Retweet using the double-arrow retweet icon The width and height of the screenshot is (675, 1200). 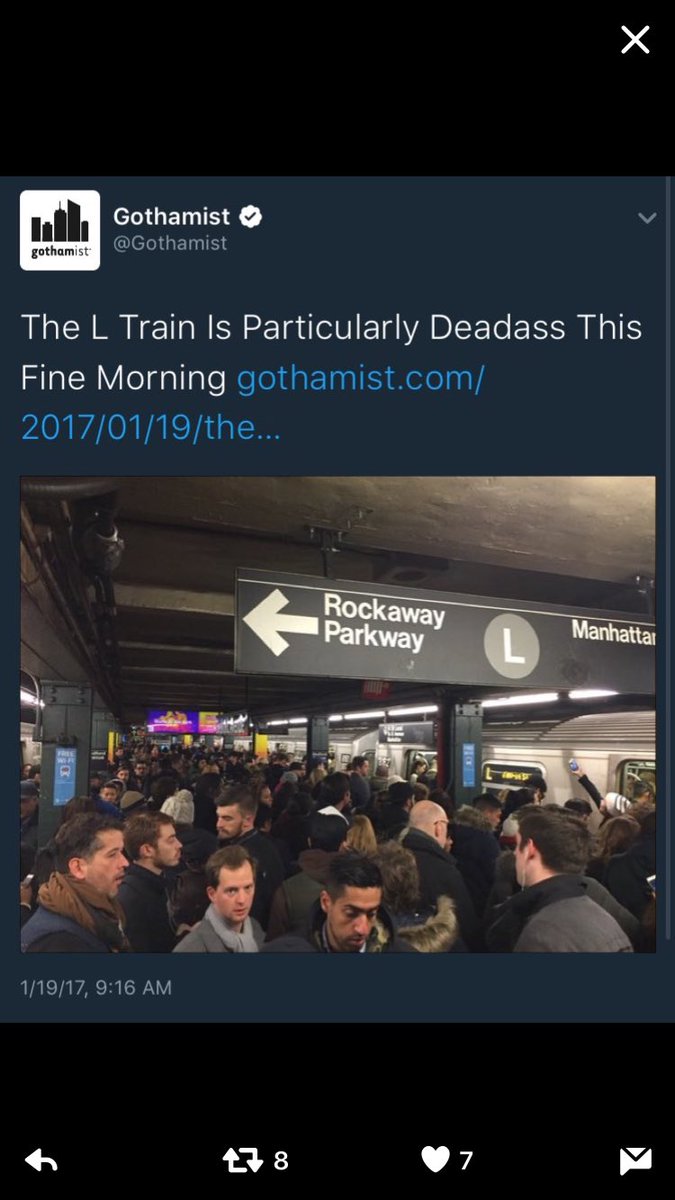click(x=244, y=1160)
